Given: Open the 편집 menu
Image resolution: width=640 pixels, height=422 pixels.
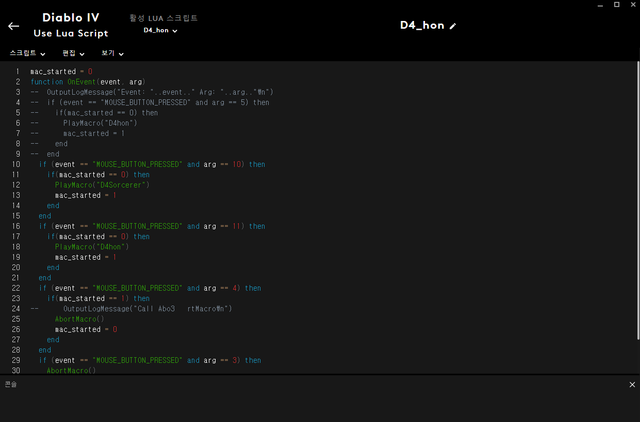Looking at the screenshot, I should click(73, 53).
